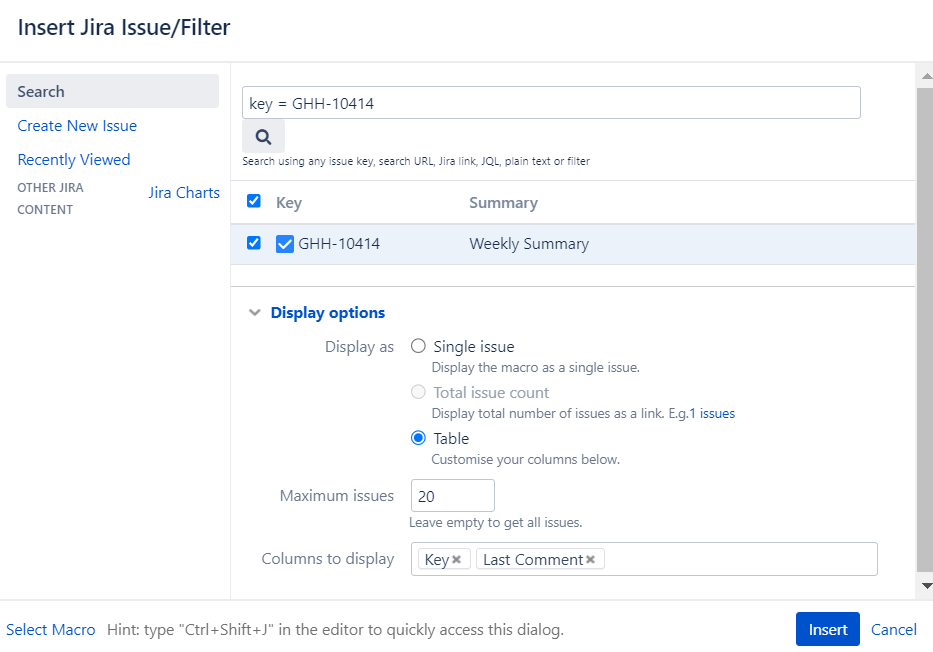
Task: Click the Cancel link
Action: (x=894, y=629)
